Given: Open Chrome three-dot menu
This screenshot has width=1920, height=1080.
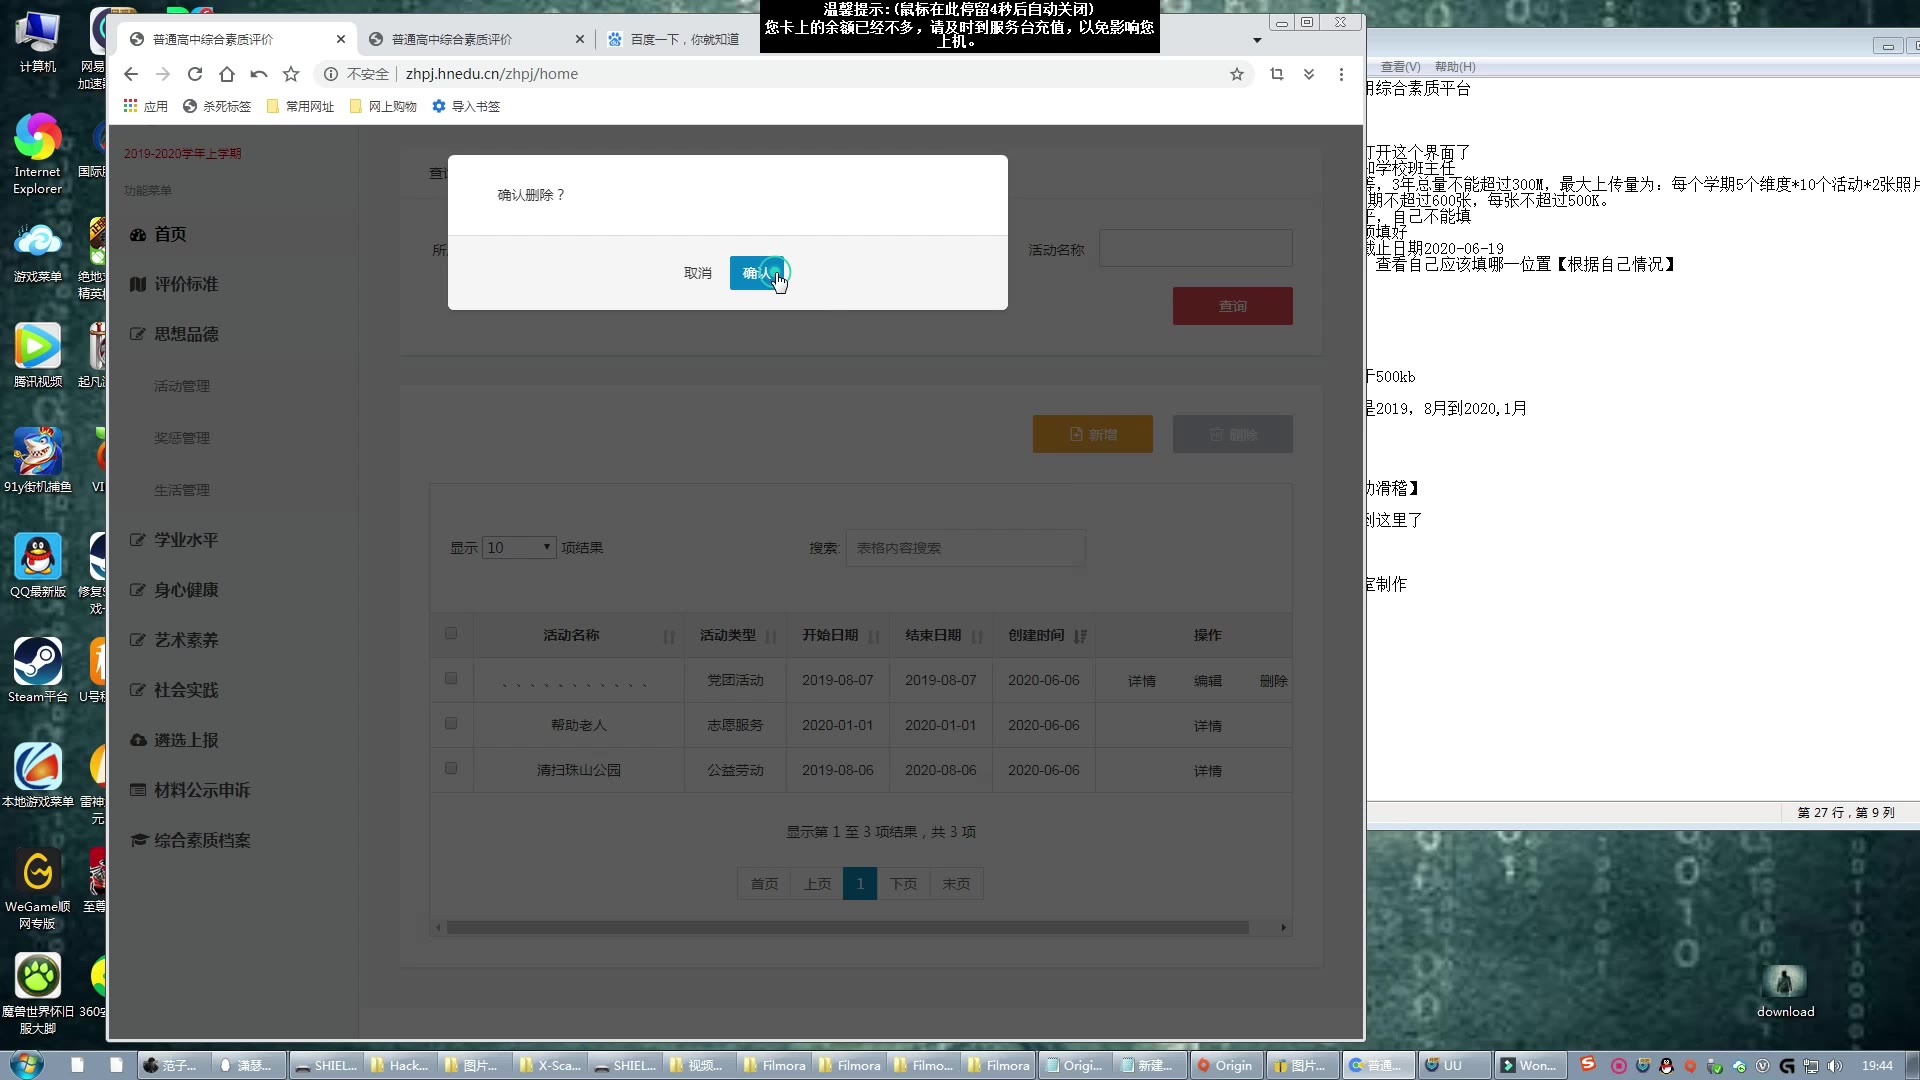Looking at the screenshot, I should [1341, 74].
